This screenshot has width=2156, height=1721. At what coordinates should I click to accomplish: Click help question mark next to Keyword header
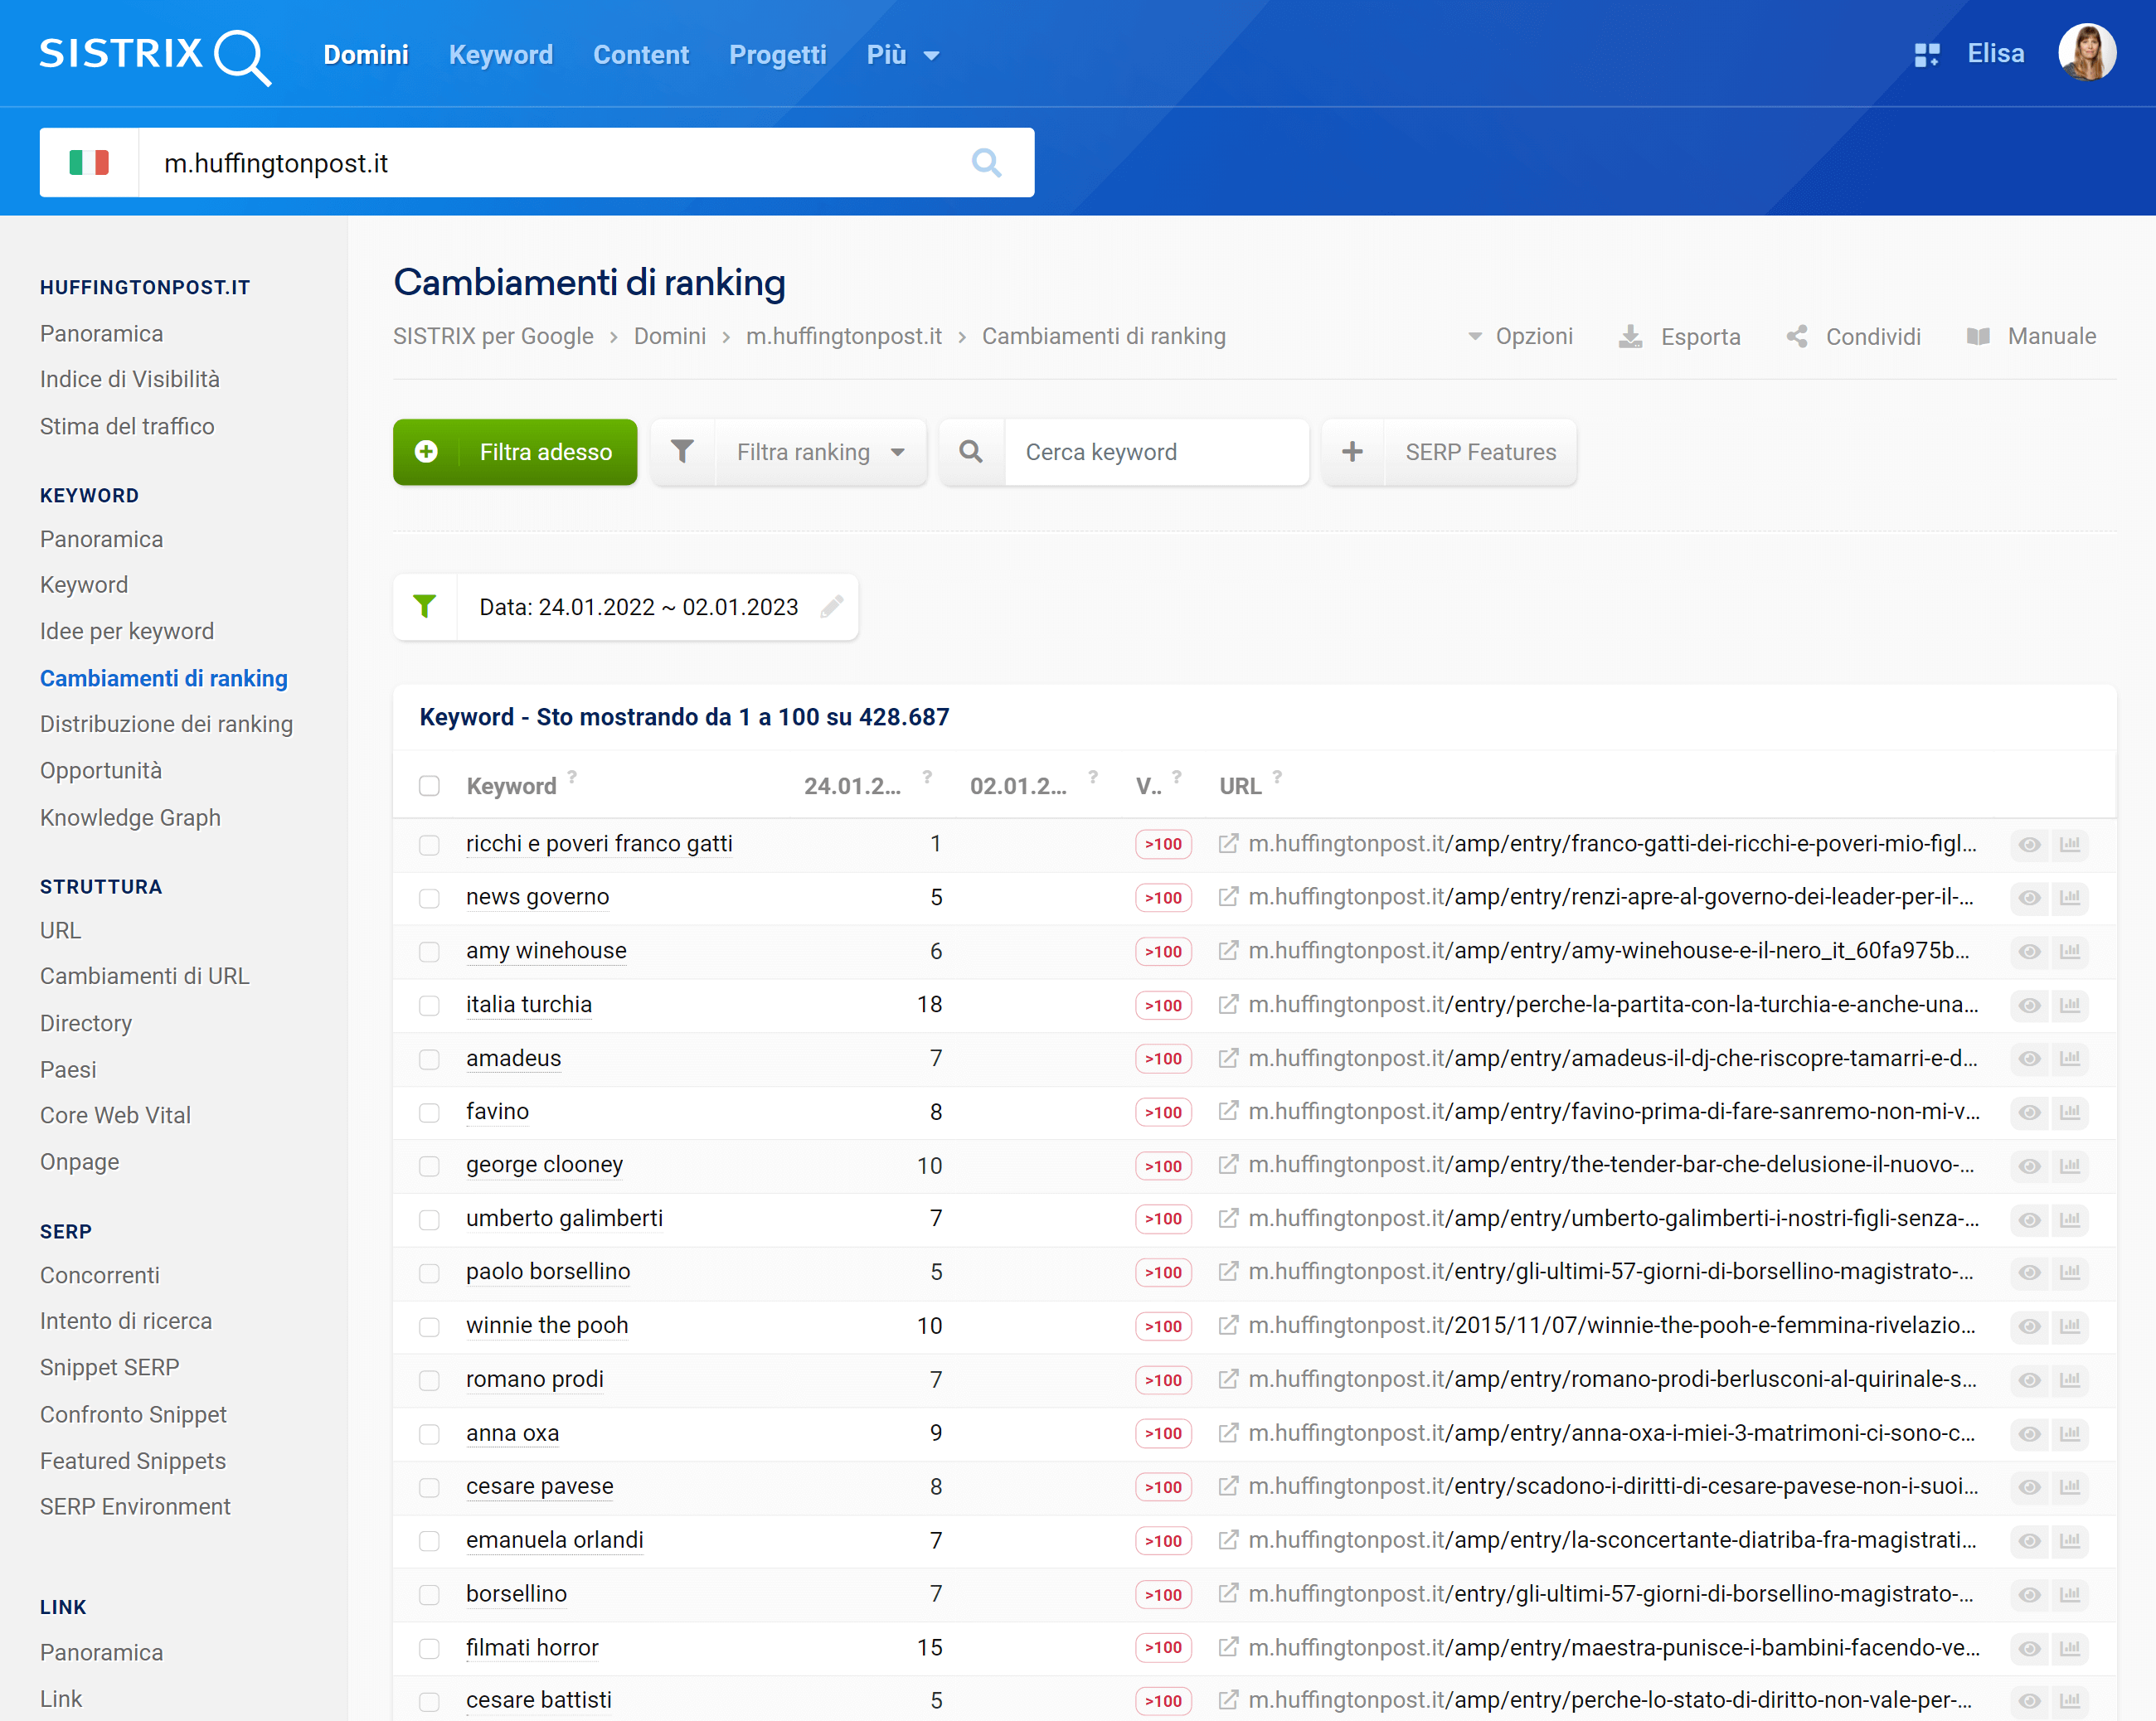pyautogui.click(x=572, y=776)
